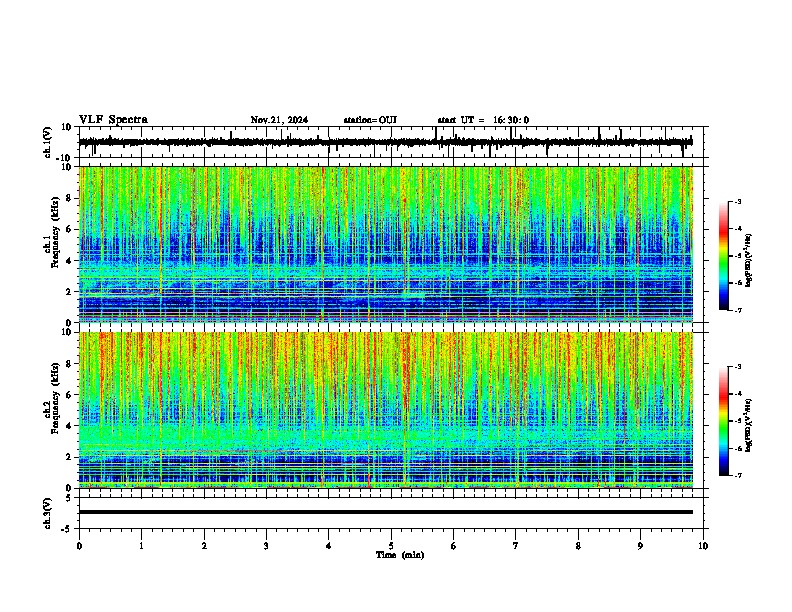Click inside the ch.1 spectrogram panel

tap(386, 244)
